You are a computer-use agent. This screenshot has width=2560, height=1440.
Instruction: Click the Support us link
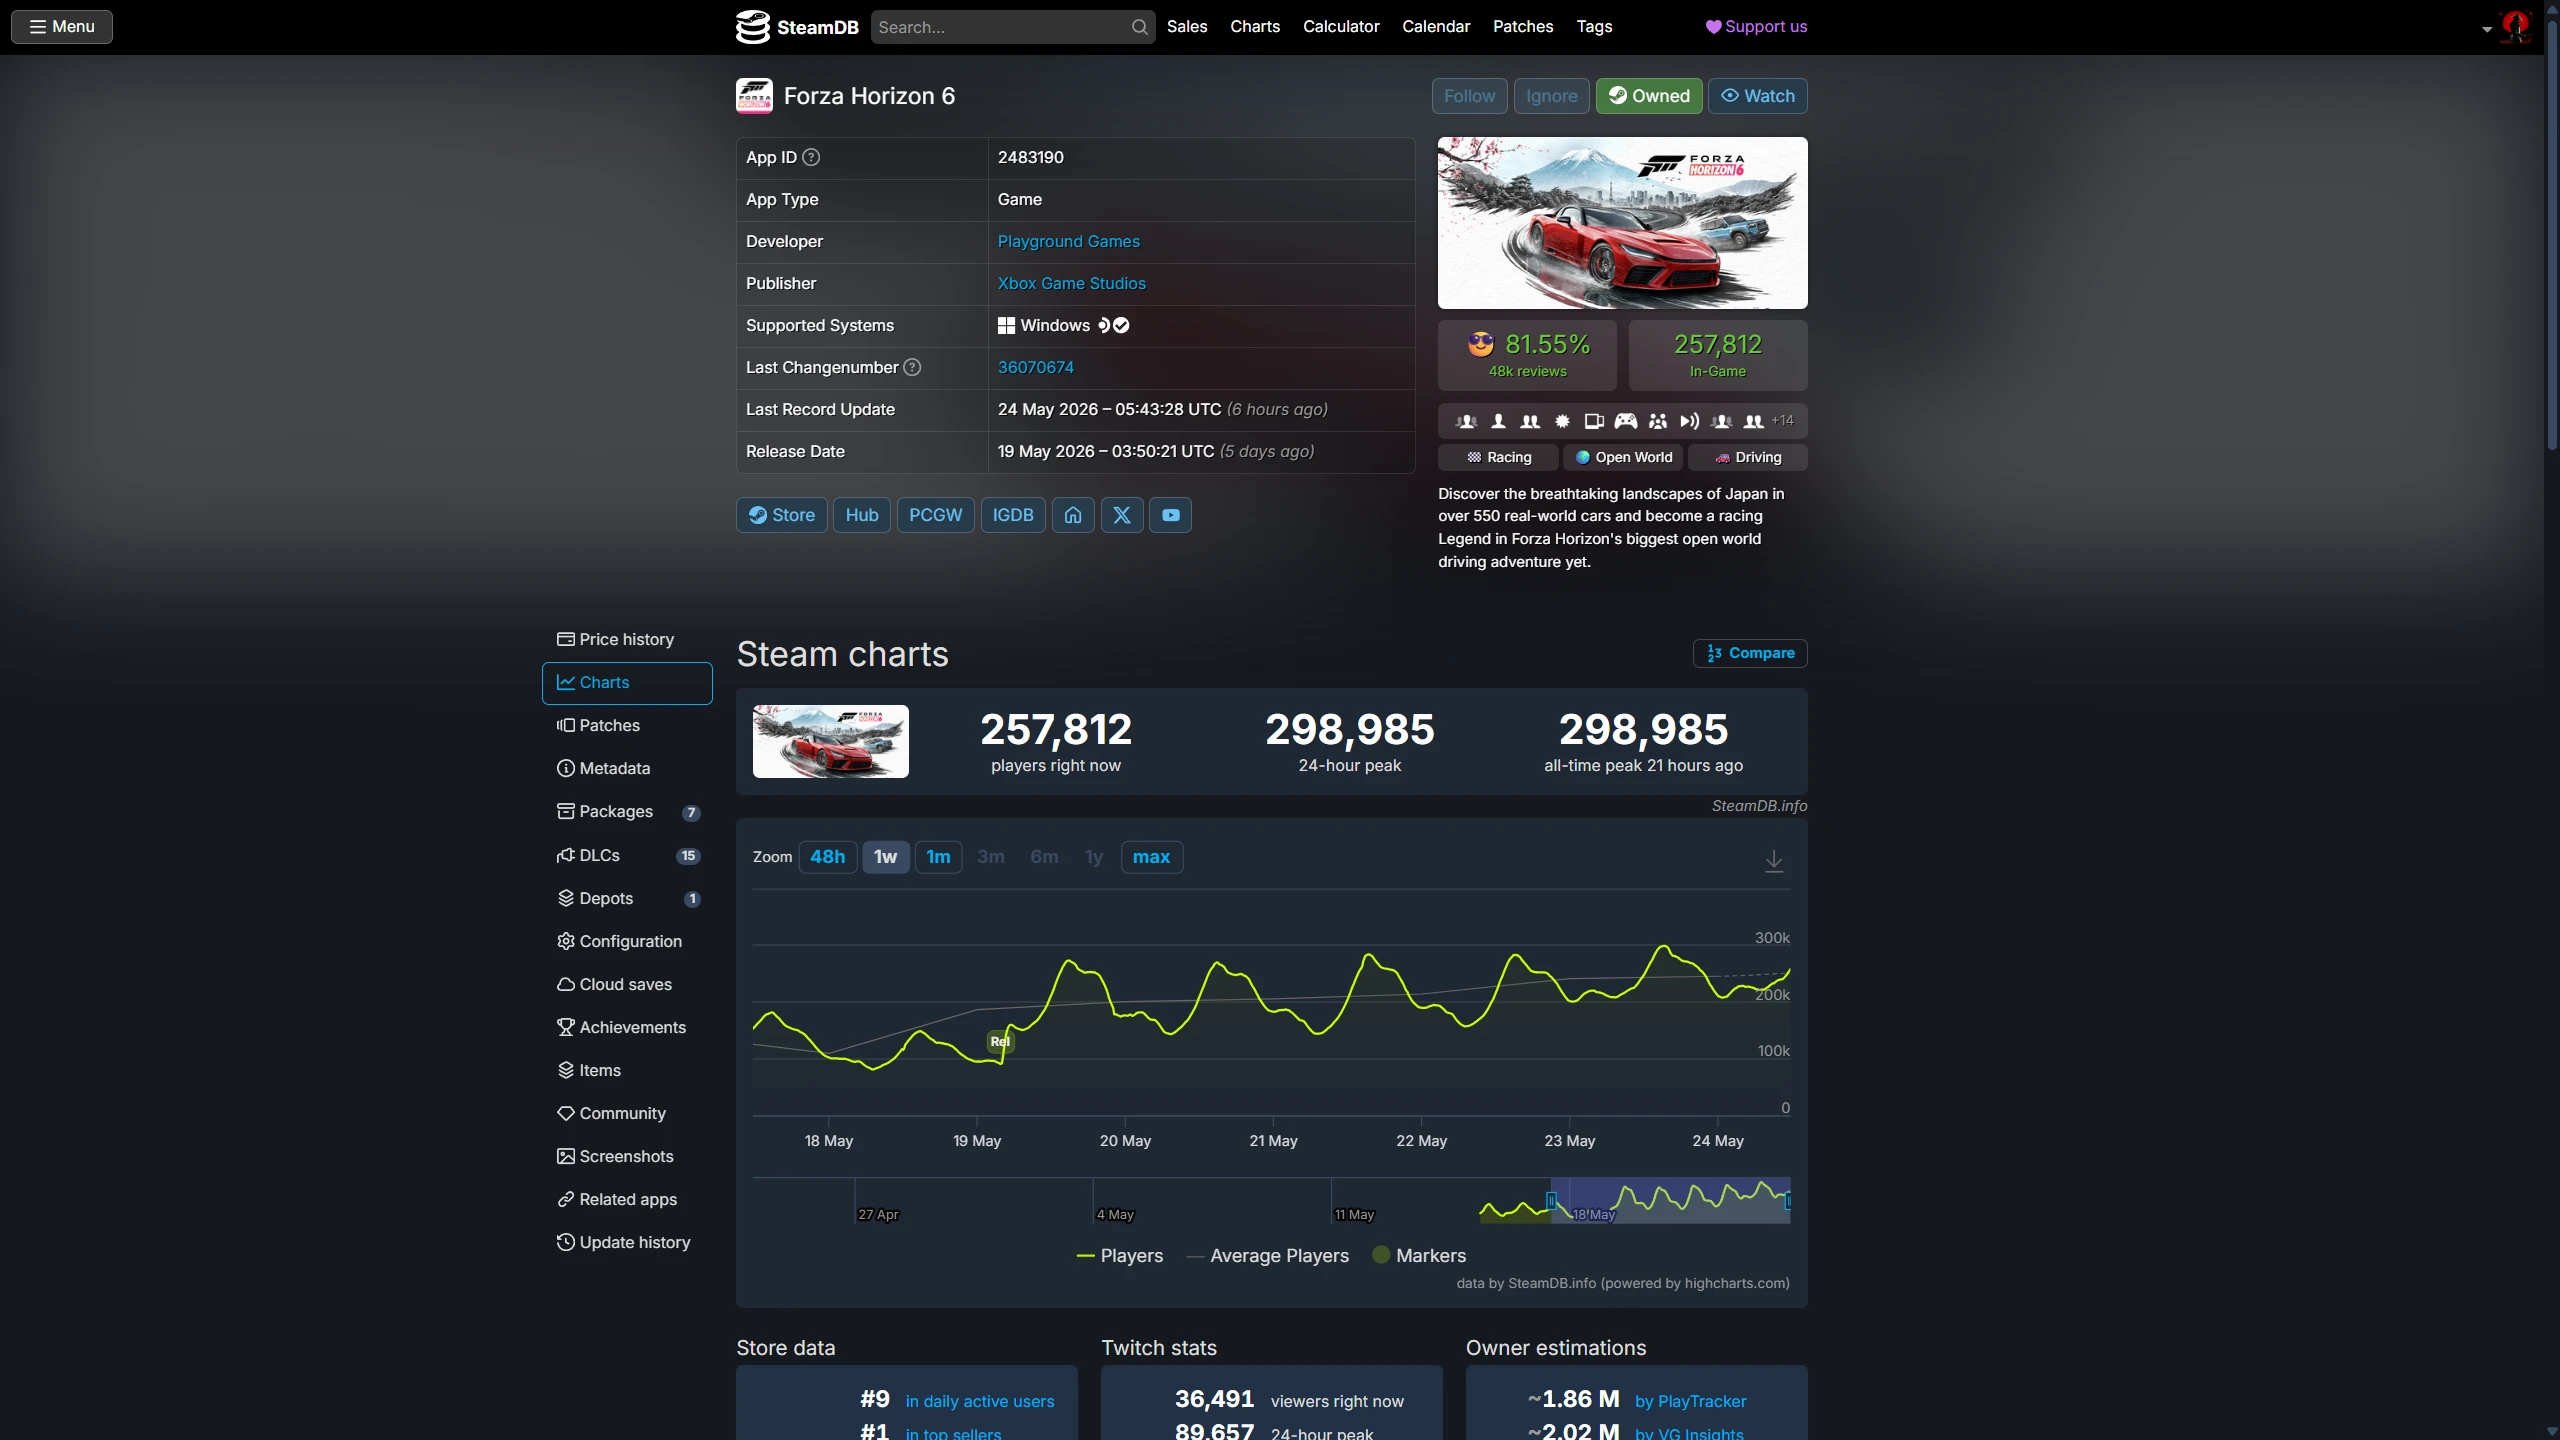(x=1756, y=27)
